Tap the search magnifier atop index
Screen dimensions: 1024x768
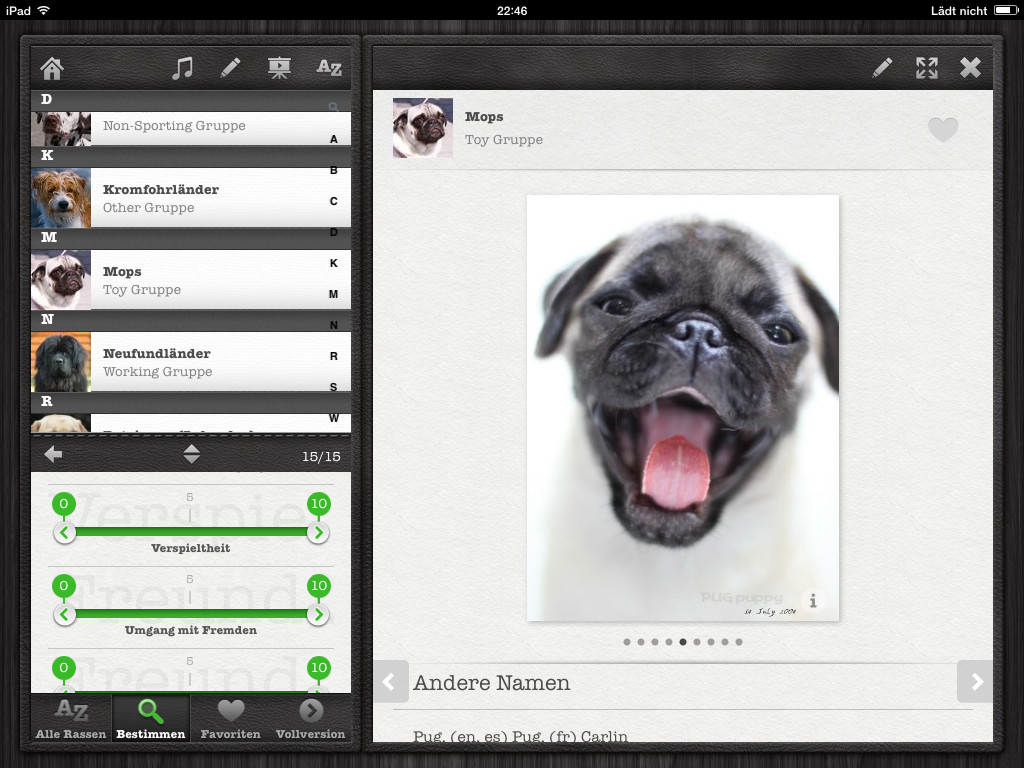(x=334, y=106)
